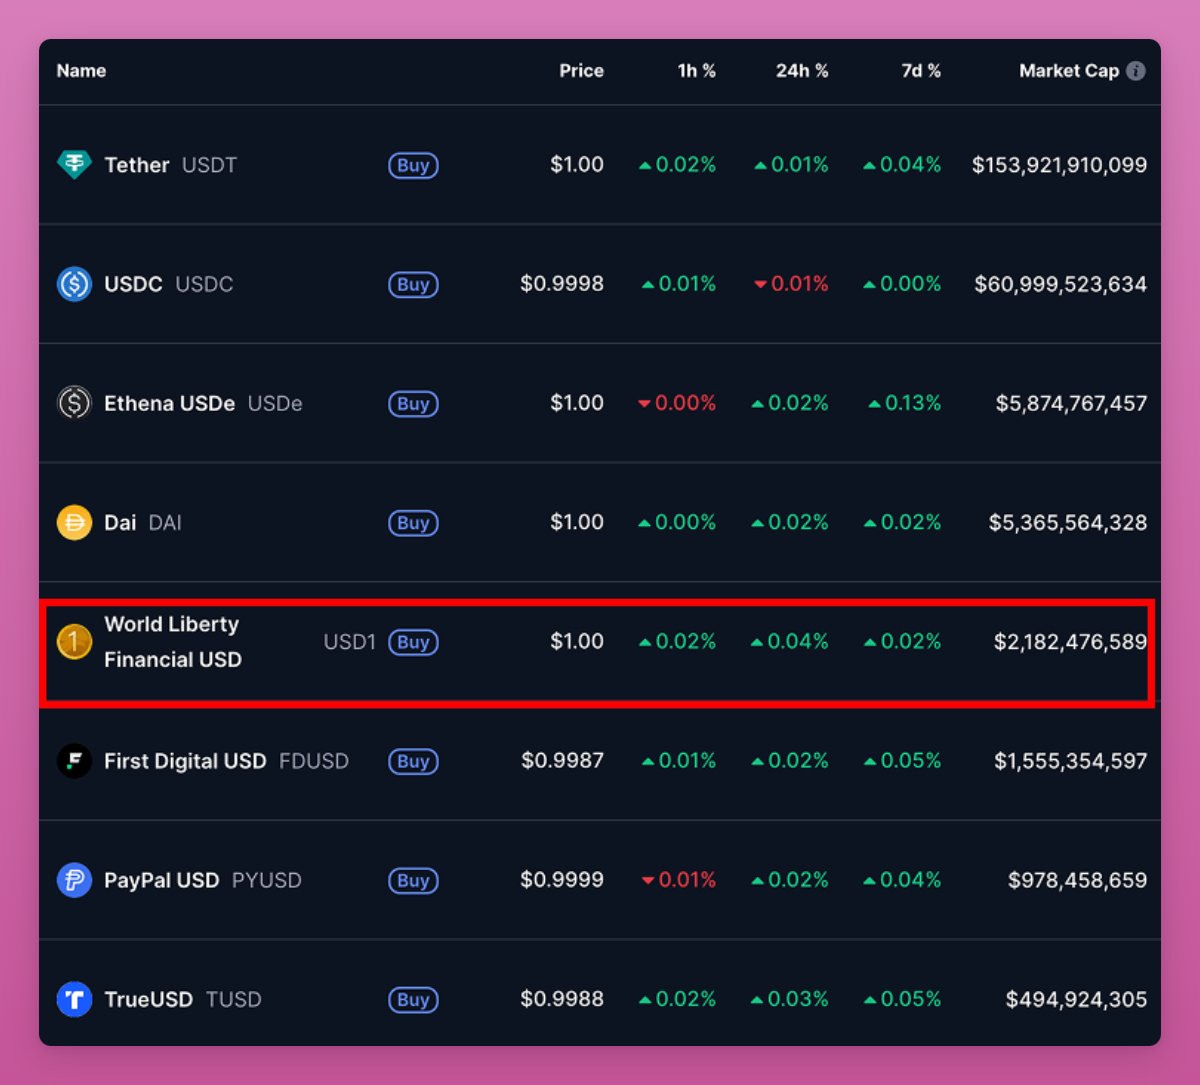Click the Dai coin logo icon
The image size is (1200, 1085).
point(74,522)
